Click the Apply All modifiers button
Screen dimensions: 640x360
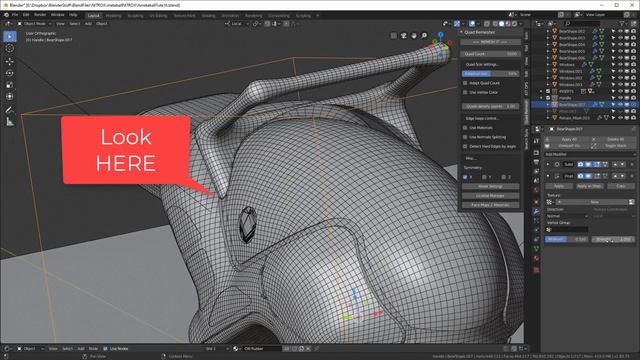coord(566,139)
